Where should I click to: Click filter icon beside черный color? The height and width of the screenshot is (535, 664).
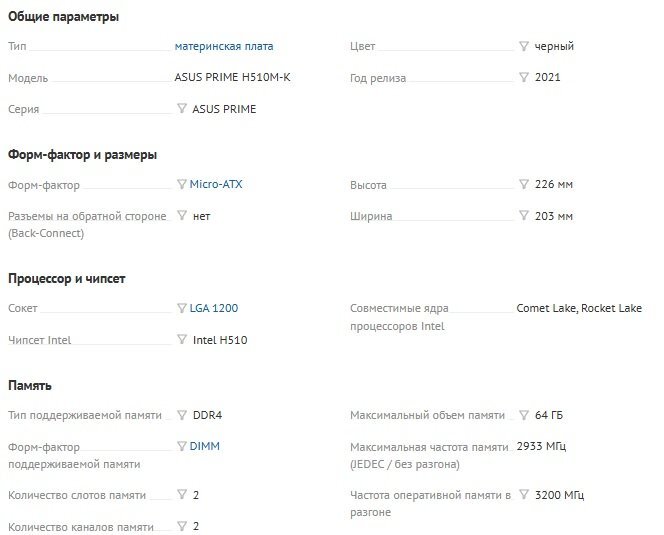[524, 46]
